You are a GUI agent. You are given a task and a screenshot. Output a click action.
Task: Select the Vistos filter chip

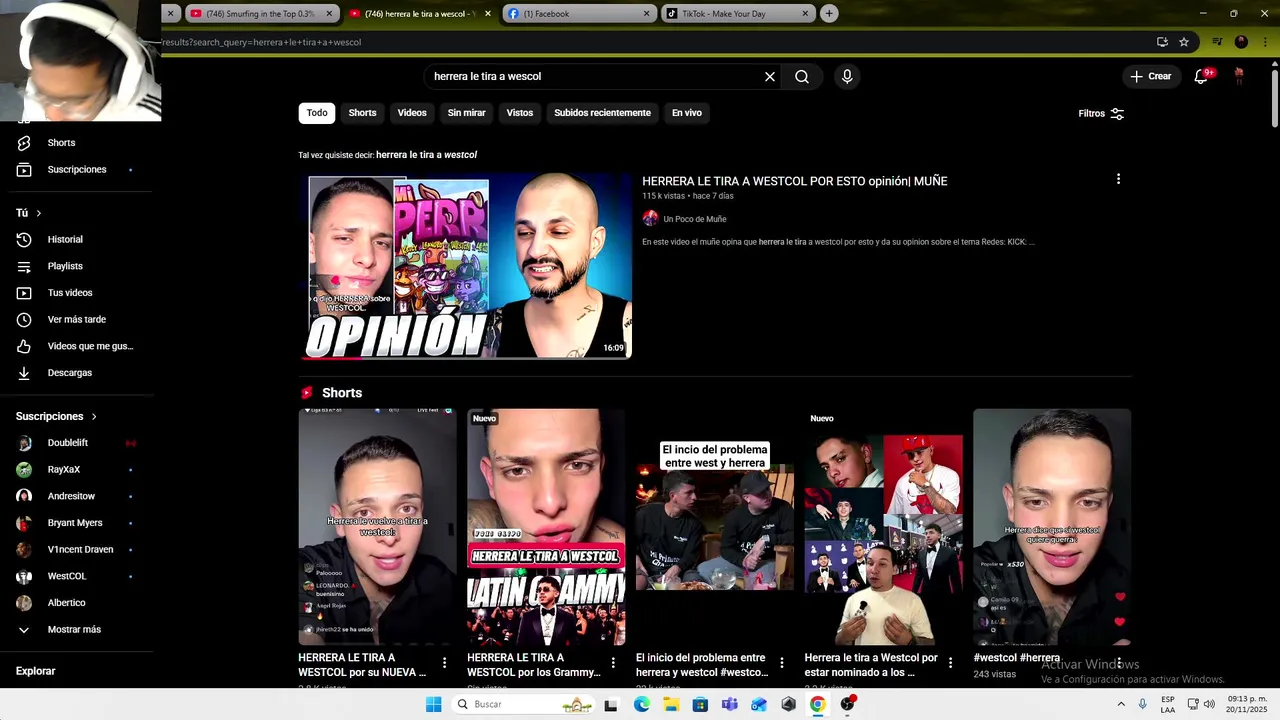[x=520, y=113]
